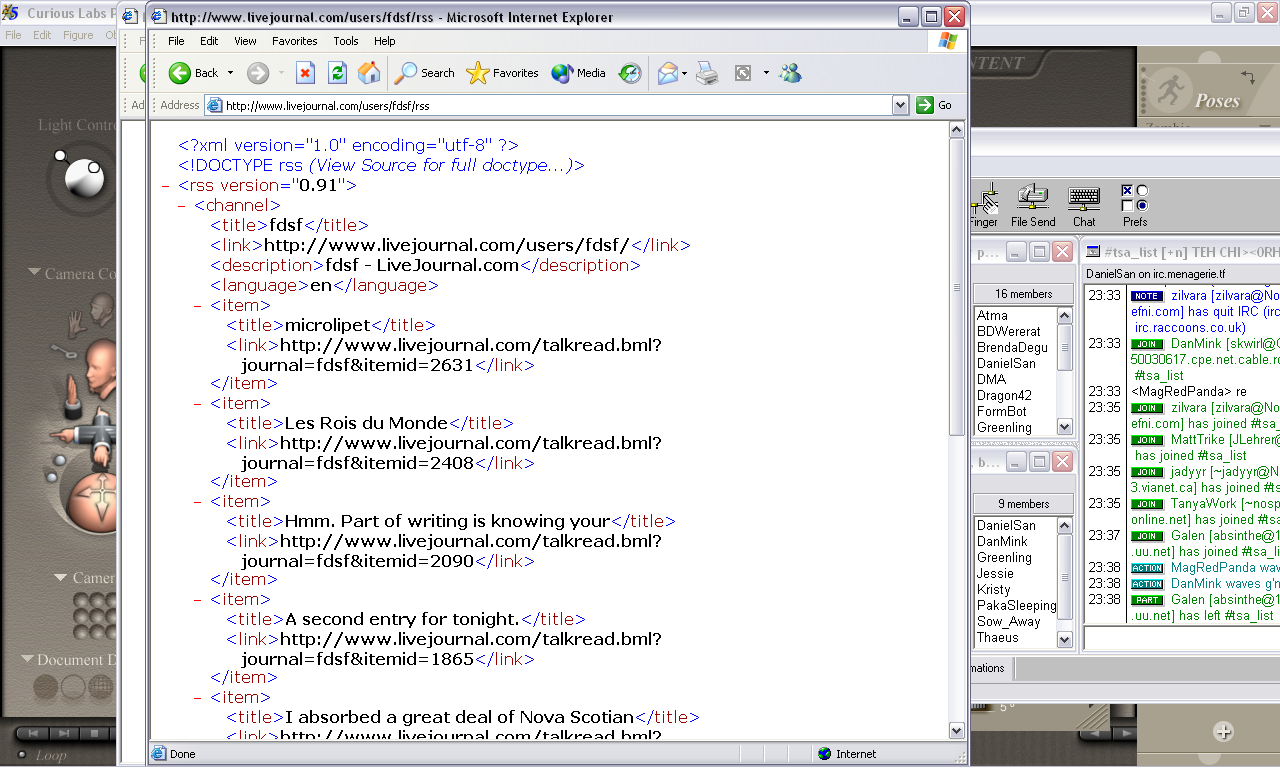1280x768 pixels.
Task: Collapse item above 'Hmm. Part of writing' title
Action: coord(198,502)
